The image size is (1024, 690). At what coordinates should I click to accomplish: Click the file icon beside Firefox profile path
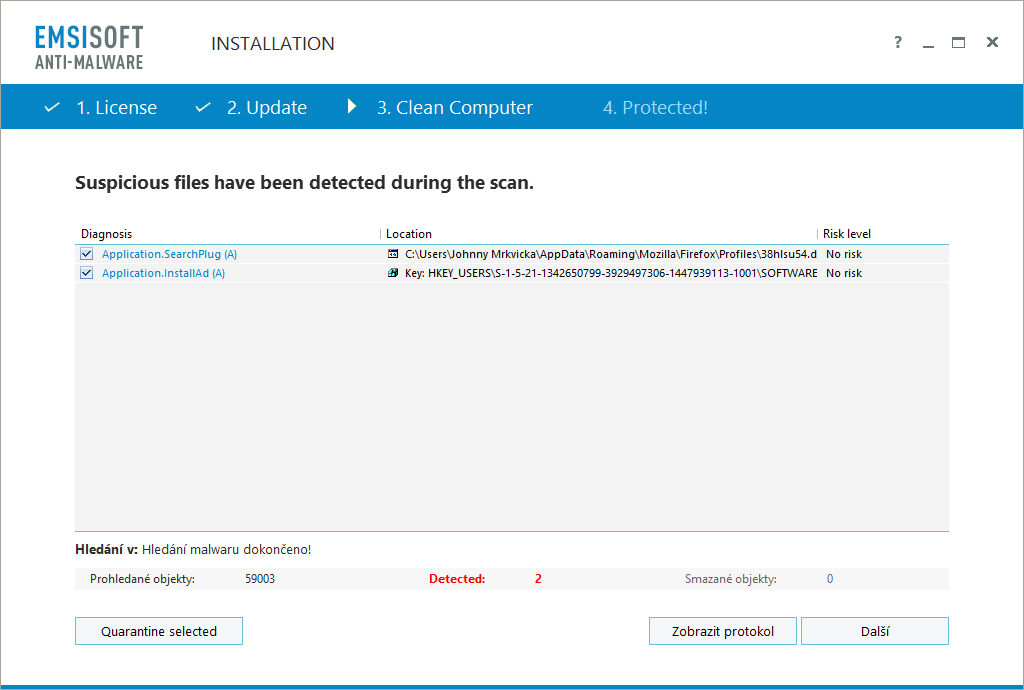(x=392, y=254)
